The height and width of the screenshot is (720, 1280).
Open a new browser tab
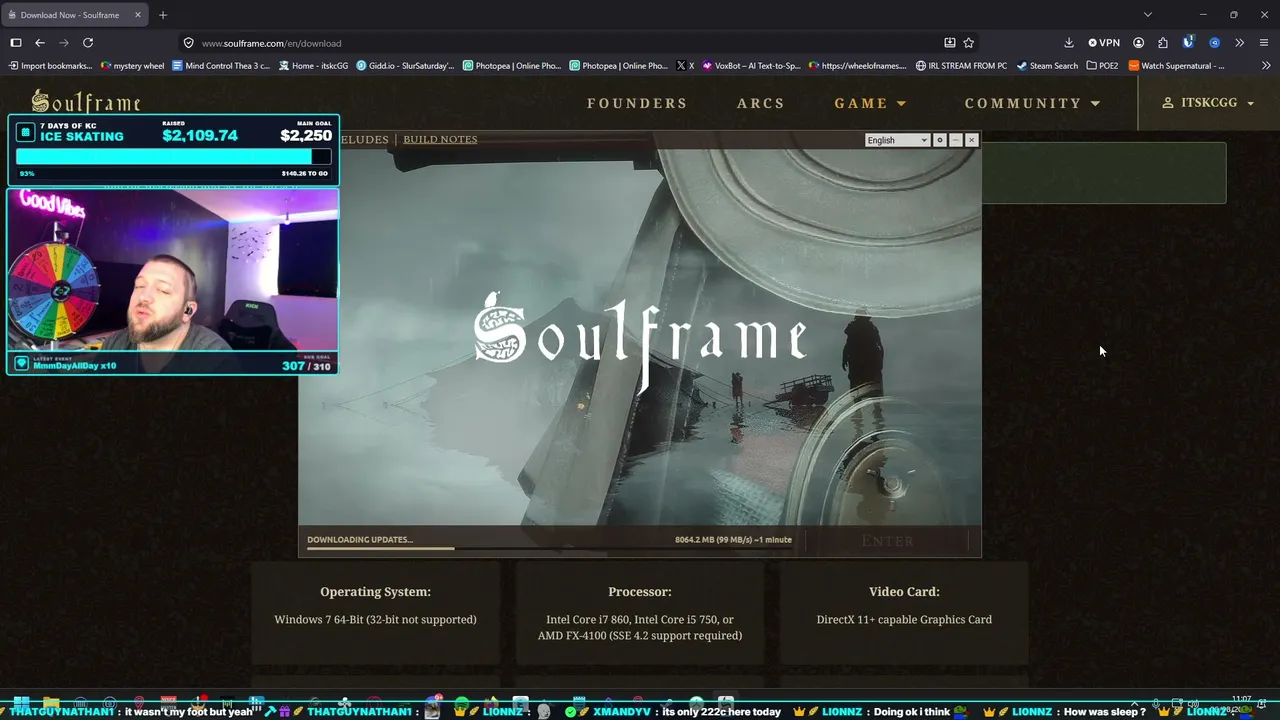point(163,15)
